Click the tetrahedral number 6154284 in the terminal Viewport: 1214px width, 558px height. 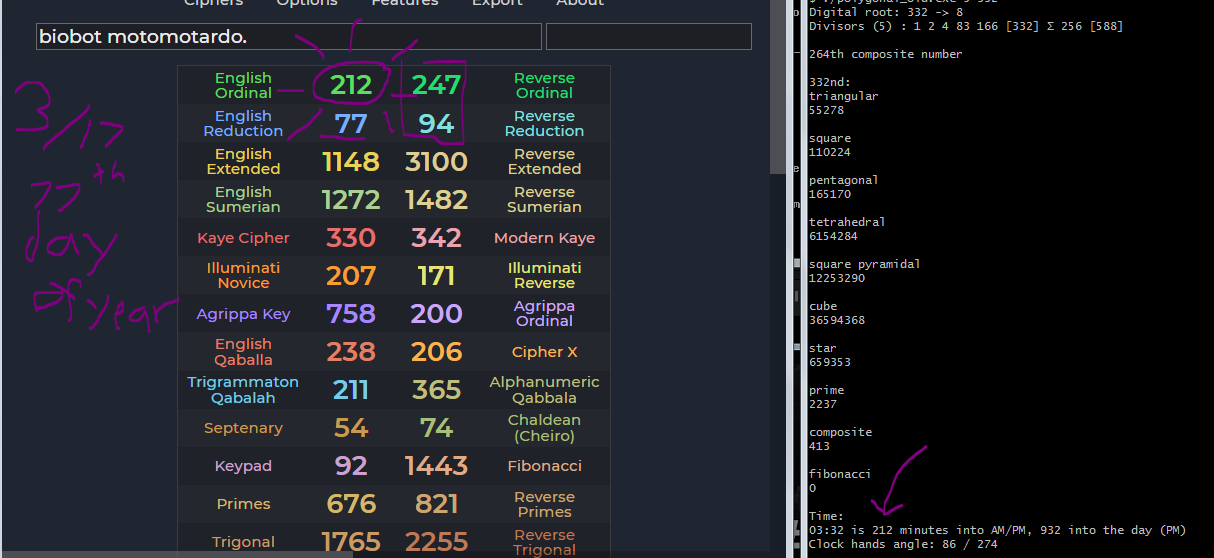pos(833,236)
